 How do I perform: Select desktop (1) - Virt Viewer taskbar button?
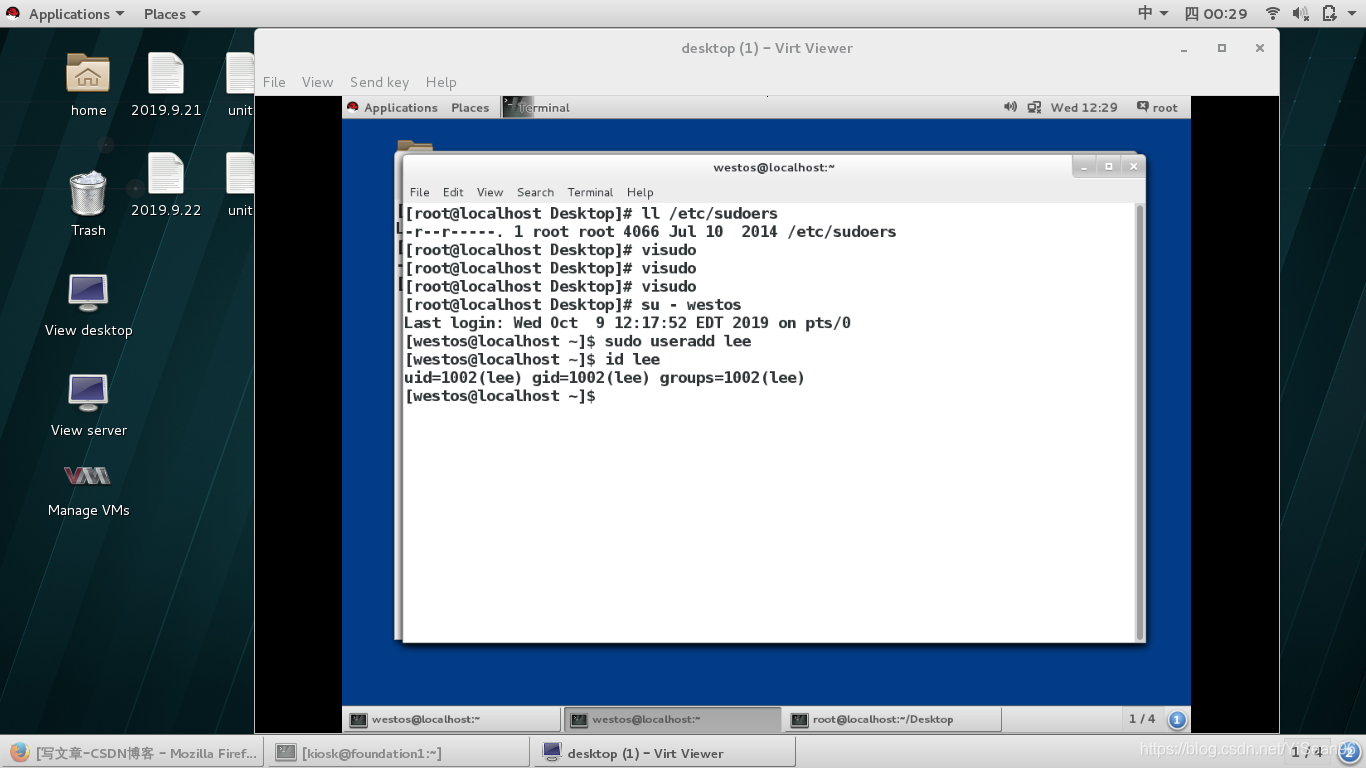point(664,753)
